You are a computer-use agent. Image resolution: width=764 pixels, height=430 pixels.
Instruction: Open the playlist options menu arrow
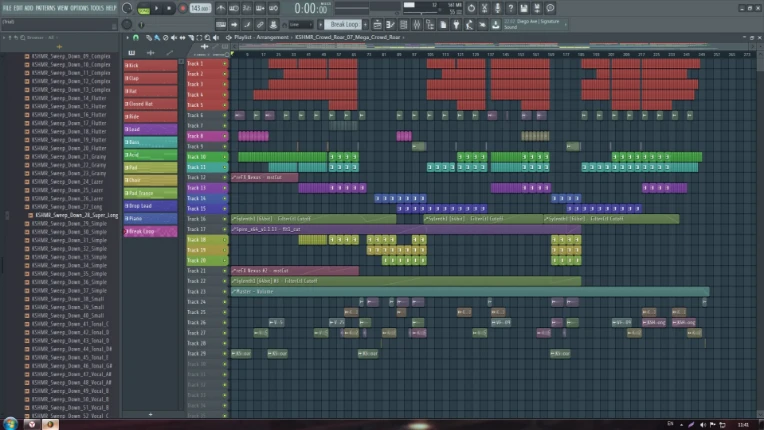tap(128, 37)
